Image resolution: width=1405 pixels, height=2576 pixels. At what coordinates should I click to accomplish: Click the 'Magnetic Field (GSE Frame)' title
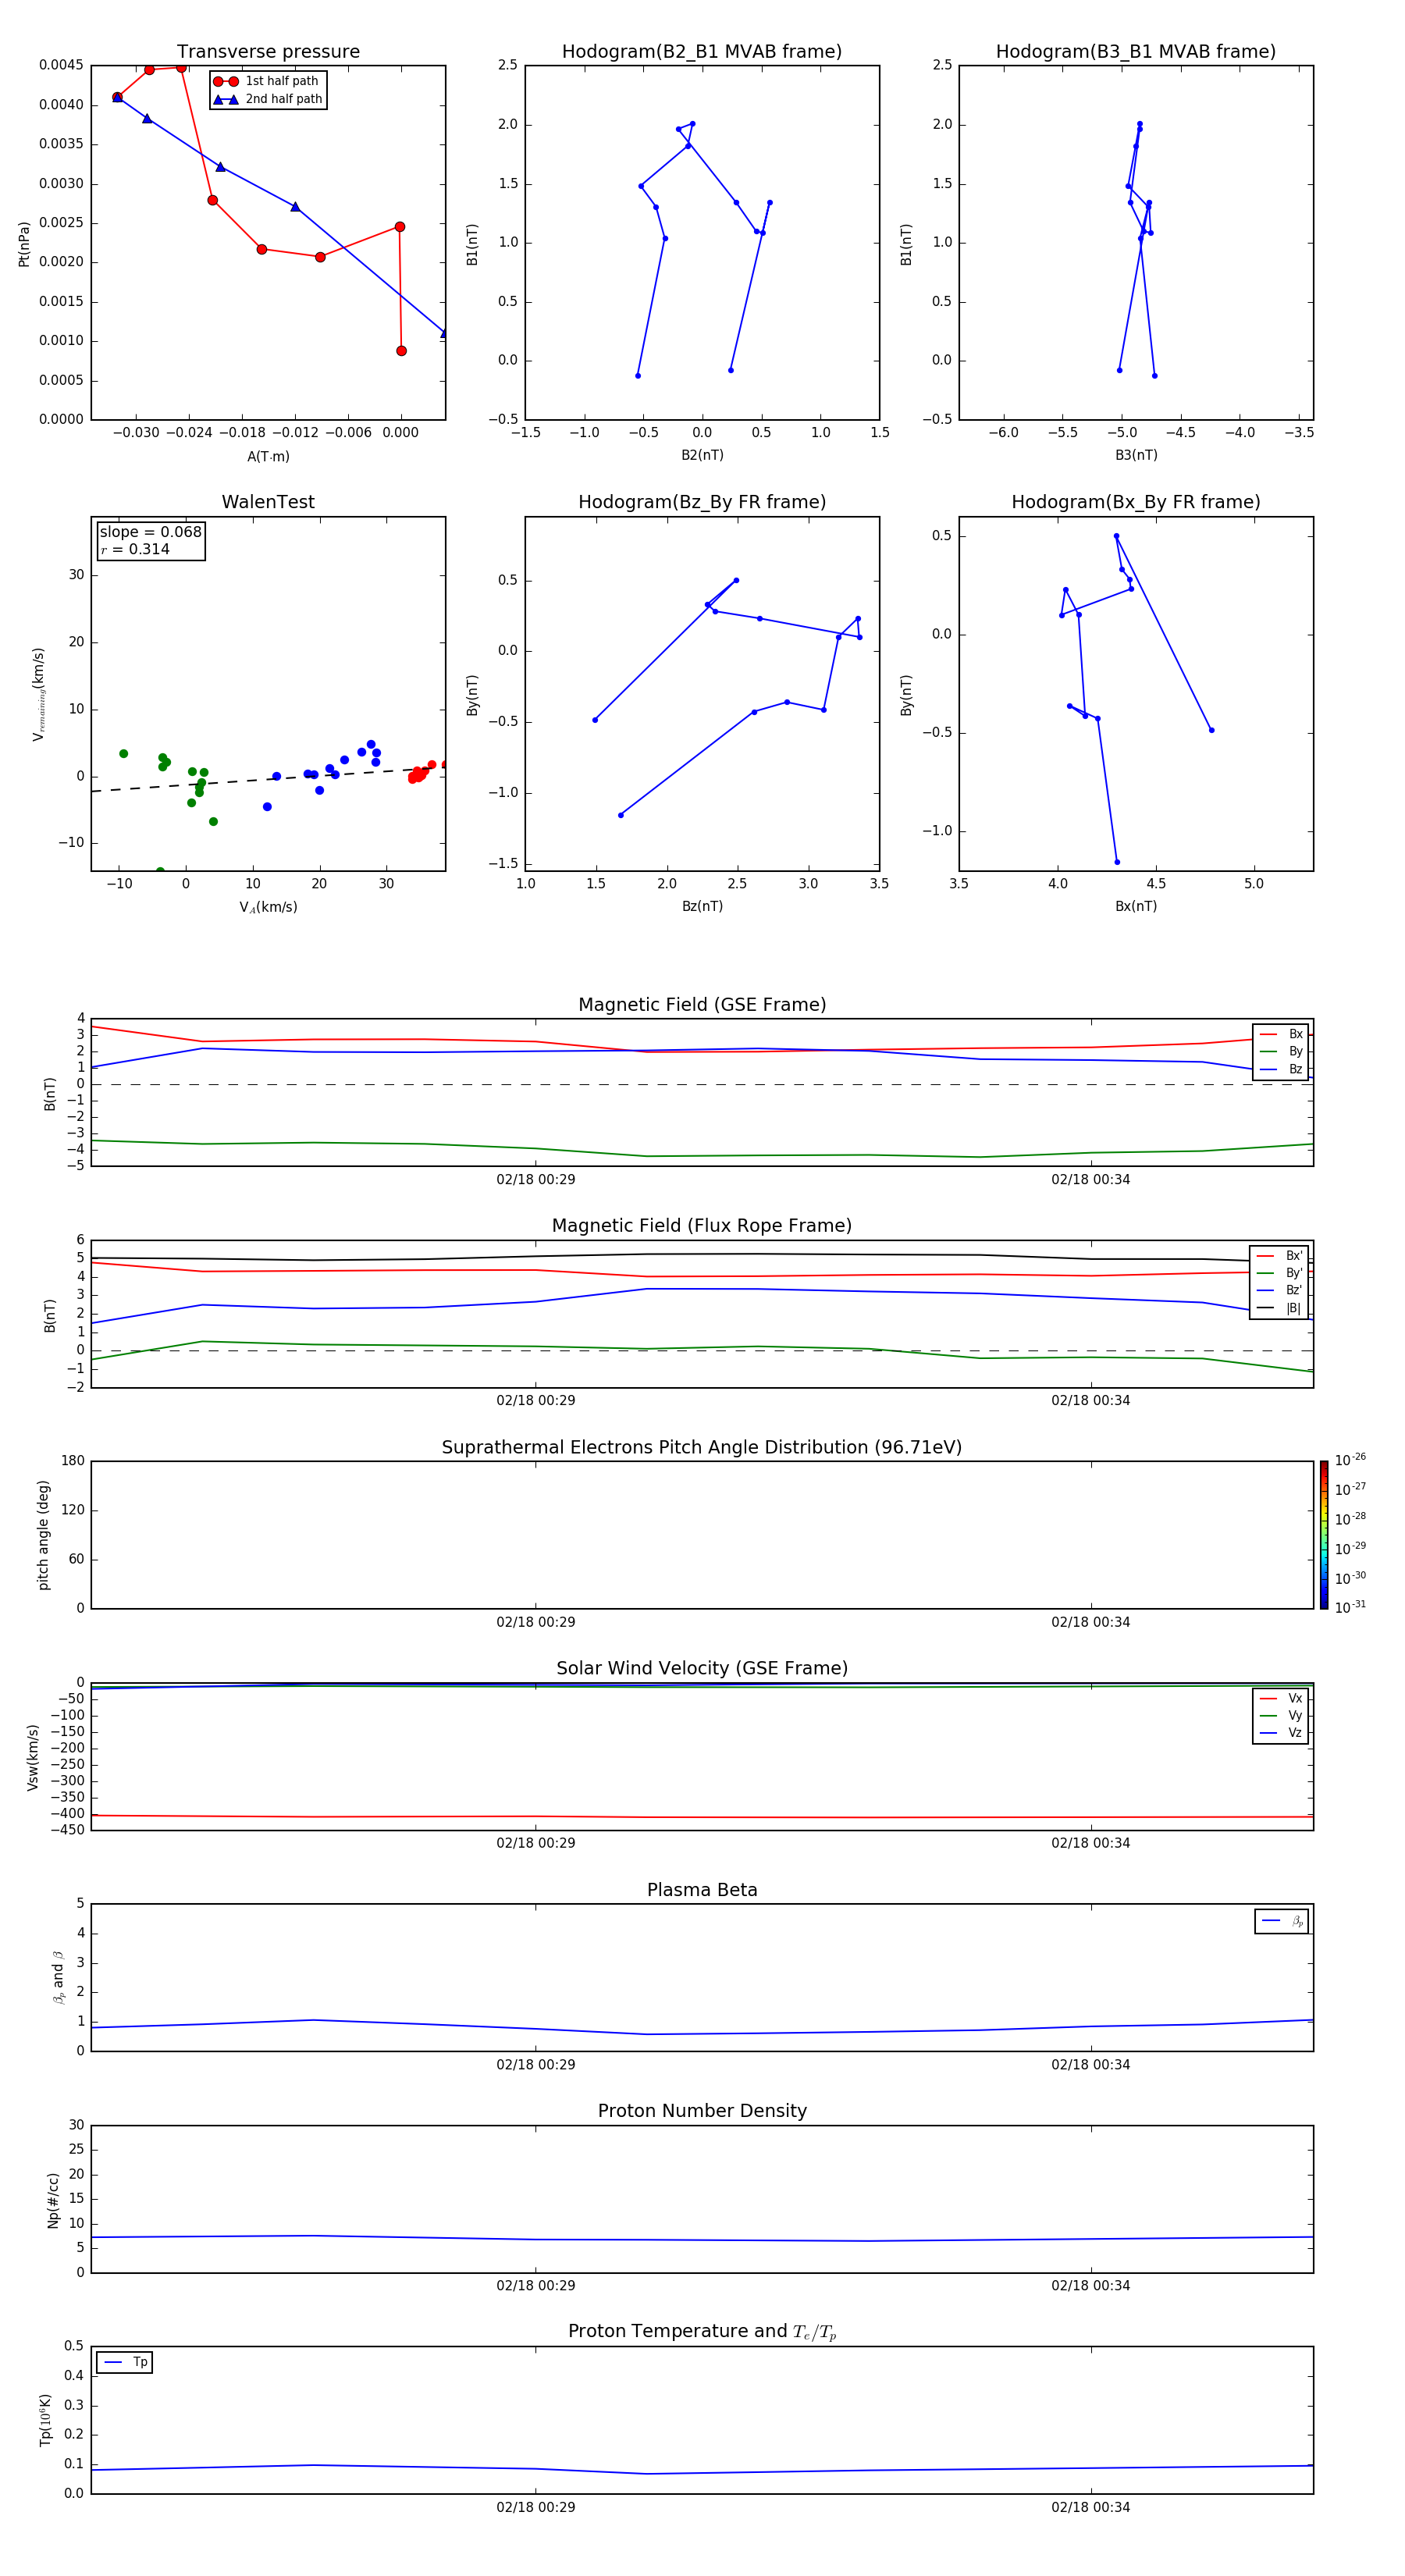pyautogui.click(x=702, y=1005)
